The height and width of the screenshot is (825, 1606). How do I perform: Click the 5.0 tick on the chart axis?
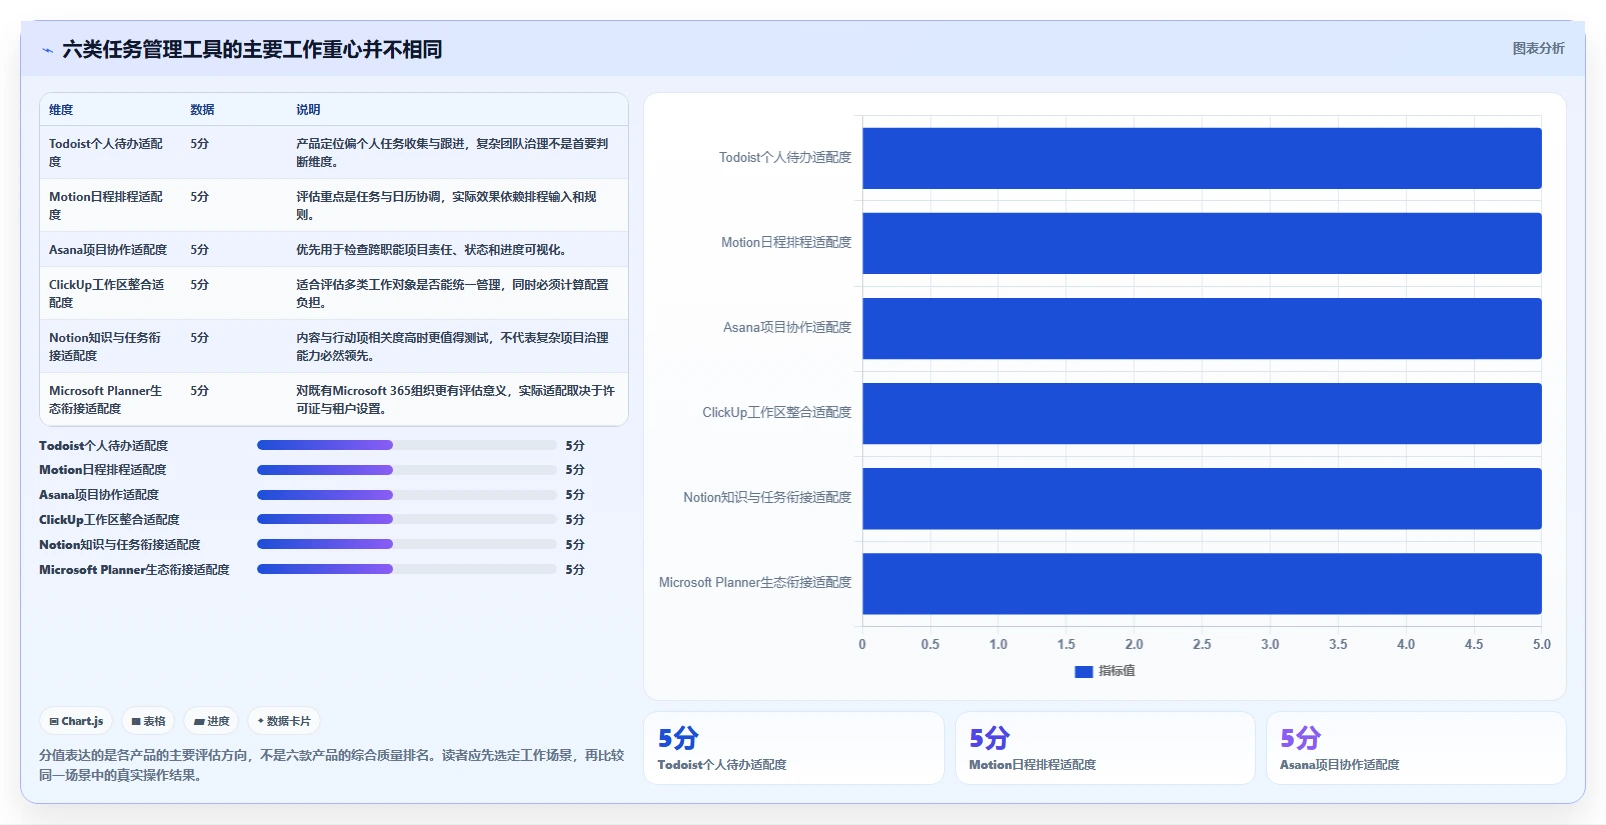[1542, 644]
